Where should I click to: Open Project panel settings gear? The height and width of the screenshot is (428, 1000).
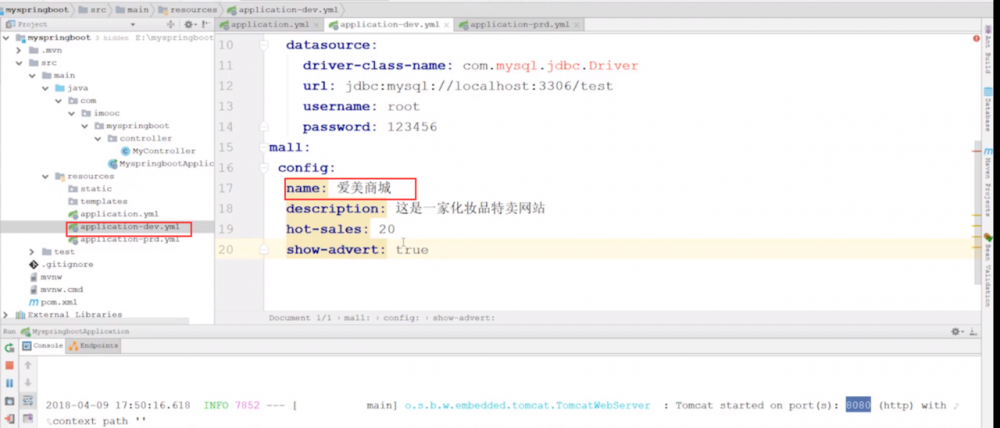point(189,24)
